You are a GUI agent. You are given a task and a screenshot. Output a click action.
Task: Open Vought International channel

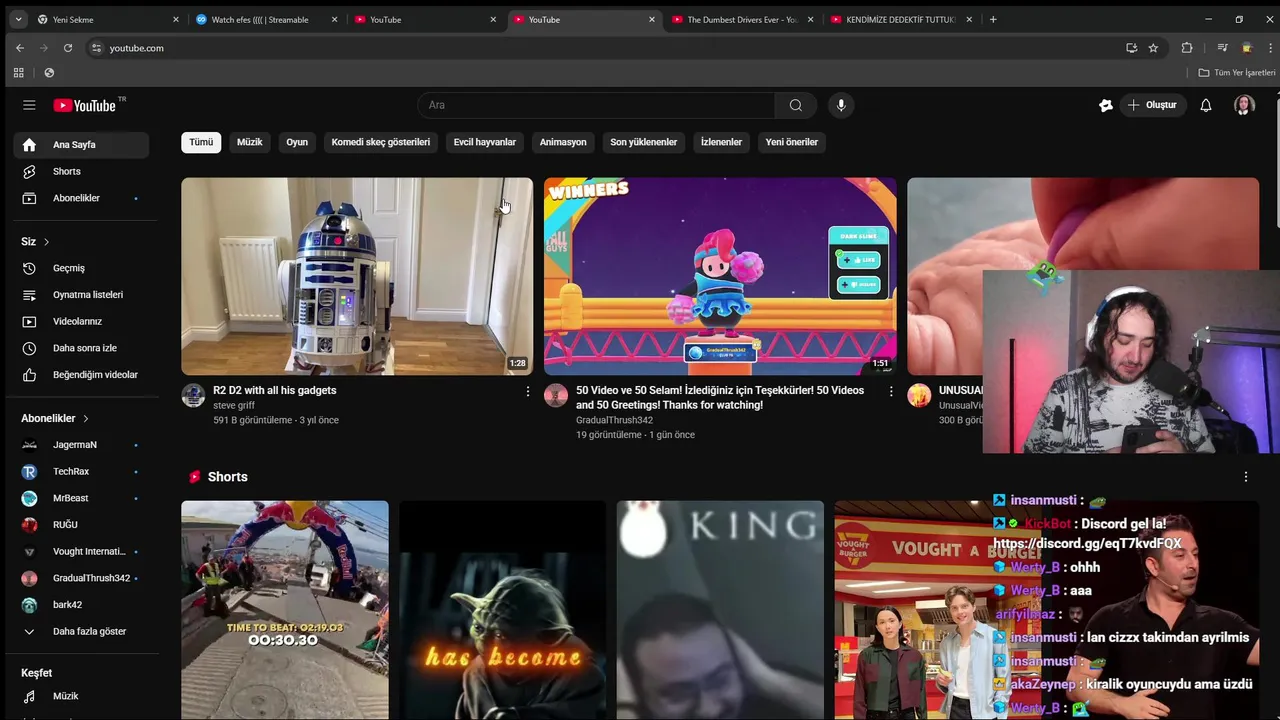click(x=81, y=552)
